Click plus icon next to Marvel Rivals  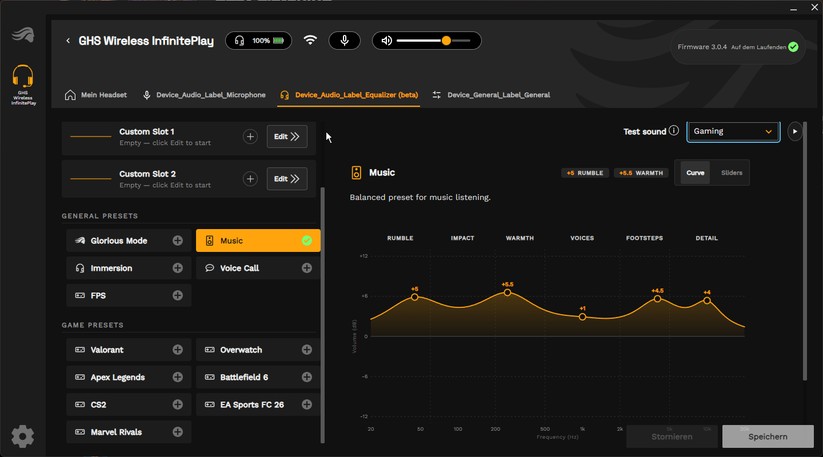click(178, 432)
